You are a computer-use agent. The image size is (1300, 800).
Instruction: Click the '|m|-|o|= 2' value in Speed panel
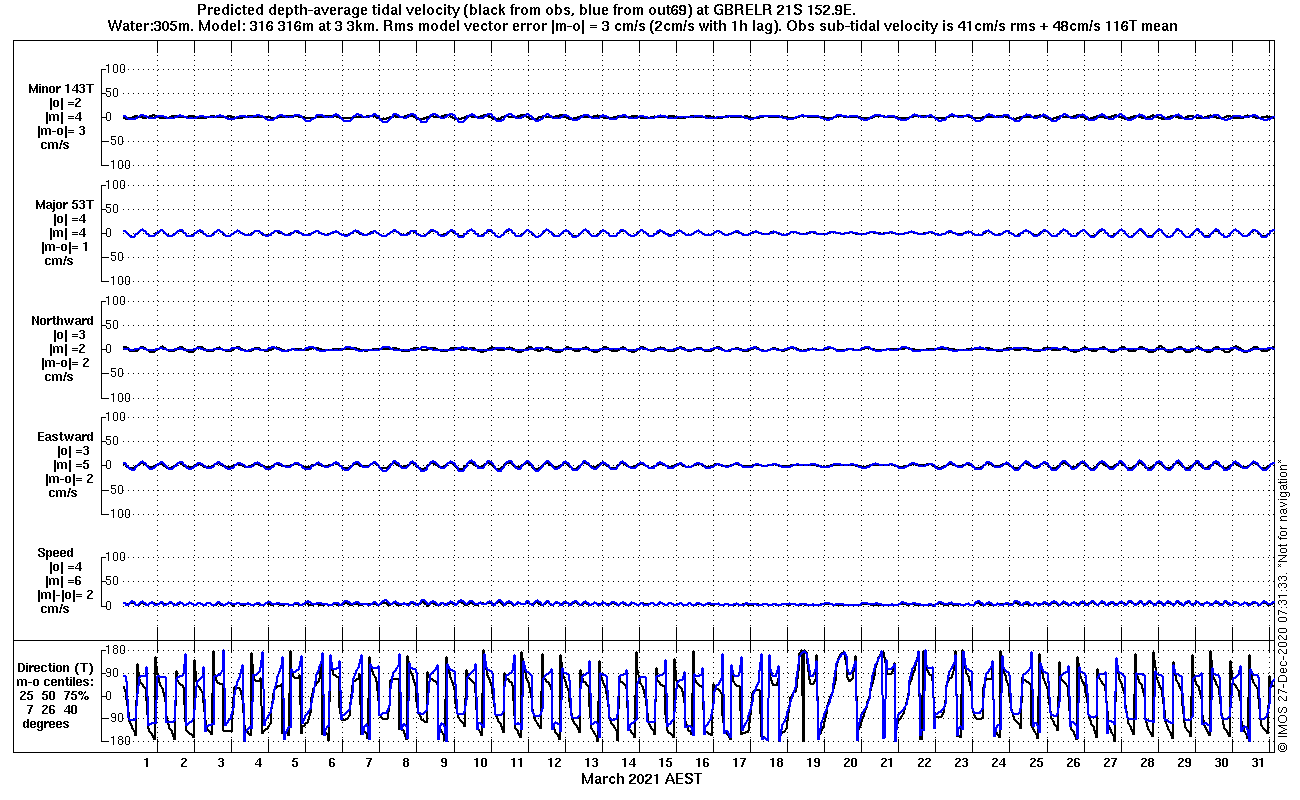coord(65,595)
